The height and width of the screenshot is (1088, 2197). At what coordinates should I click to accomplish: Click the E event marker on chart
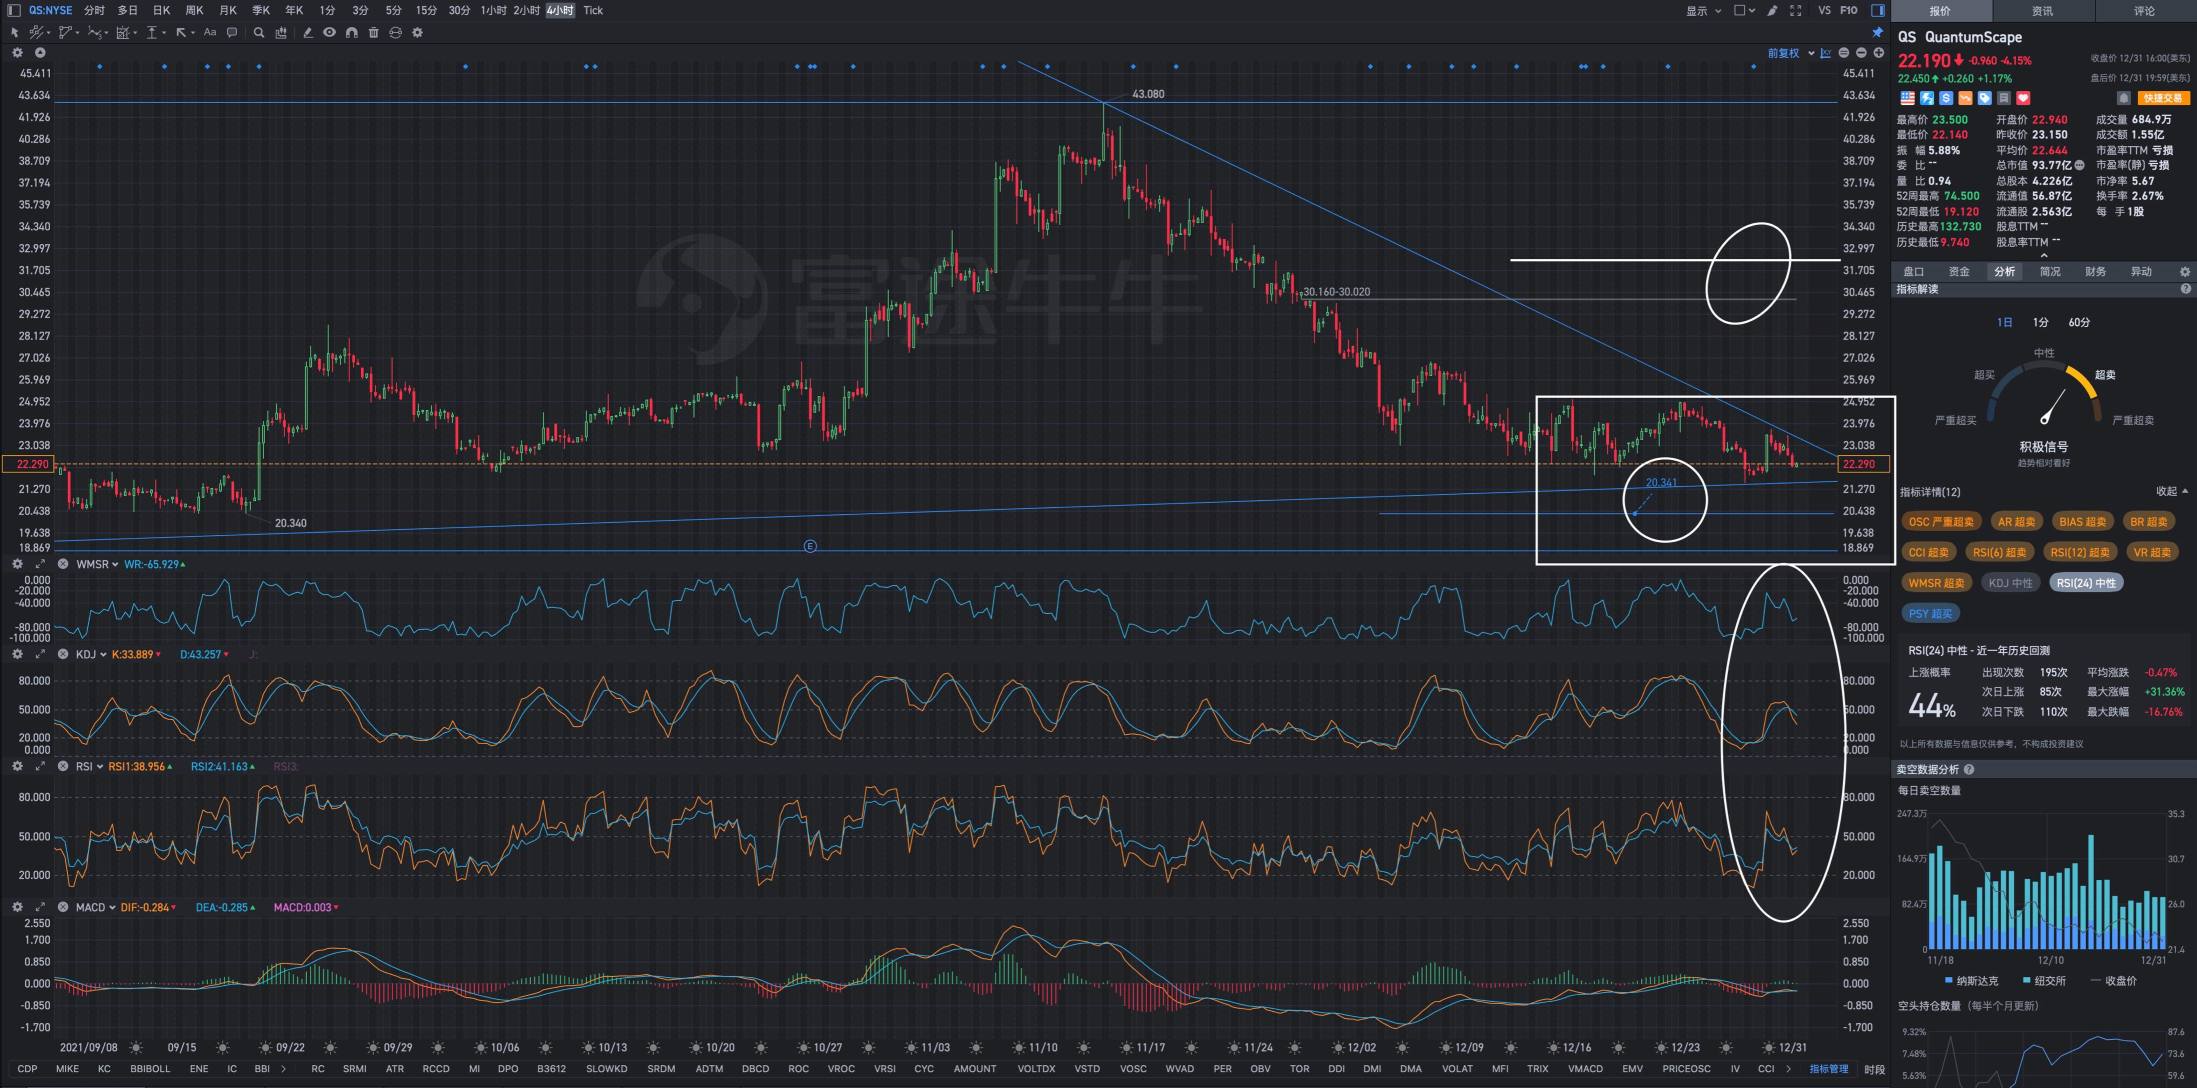pyautogui.click(x=810, y=546)
